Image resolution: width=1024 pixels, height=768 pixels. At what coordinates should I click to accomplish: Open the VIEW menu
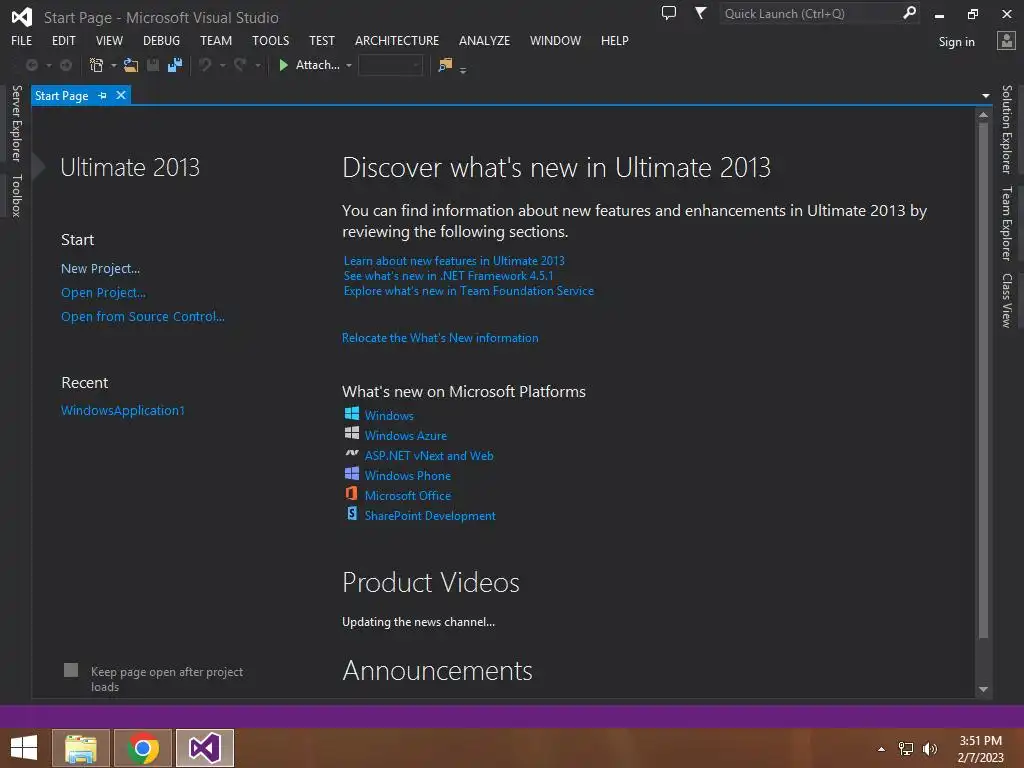click(x=109, y=40)
